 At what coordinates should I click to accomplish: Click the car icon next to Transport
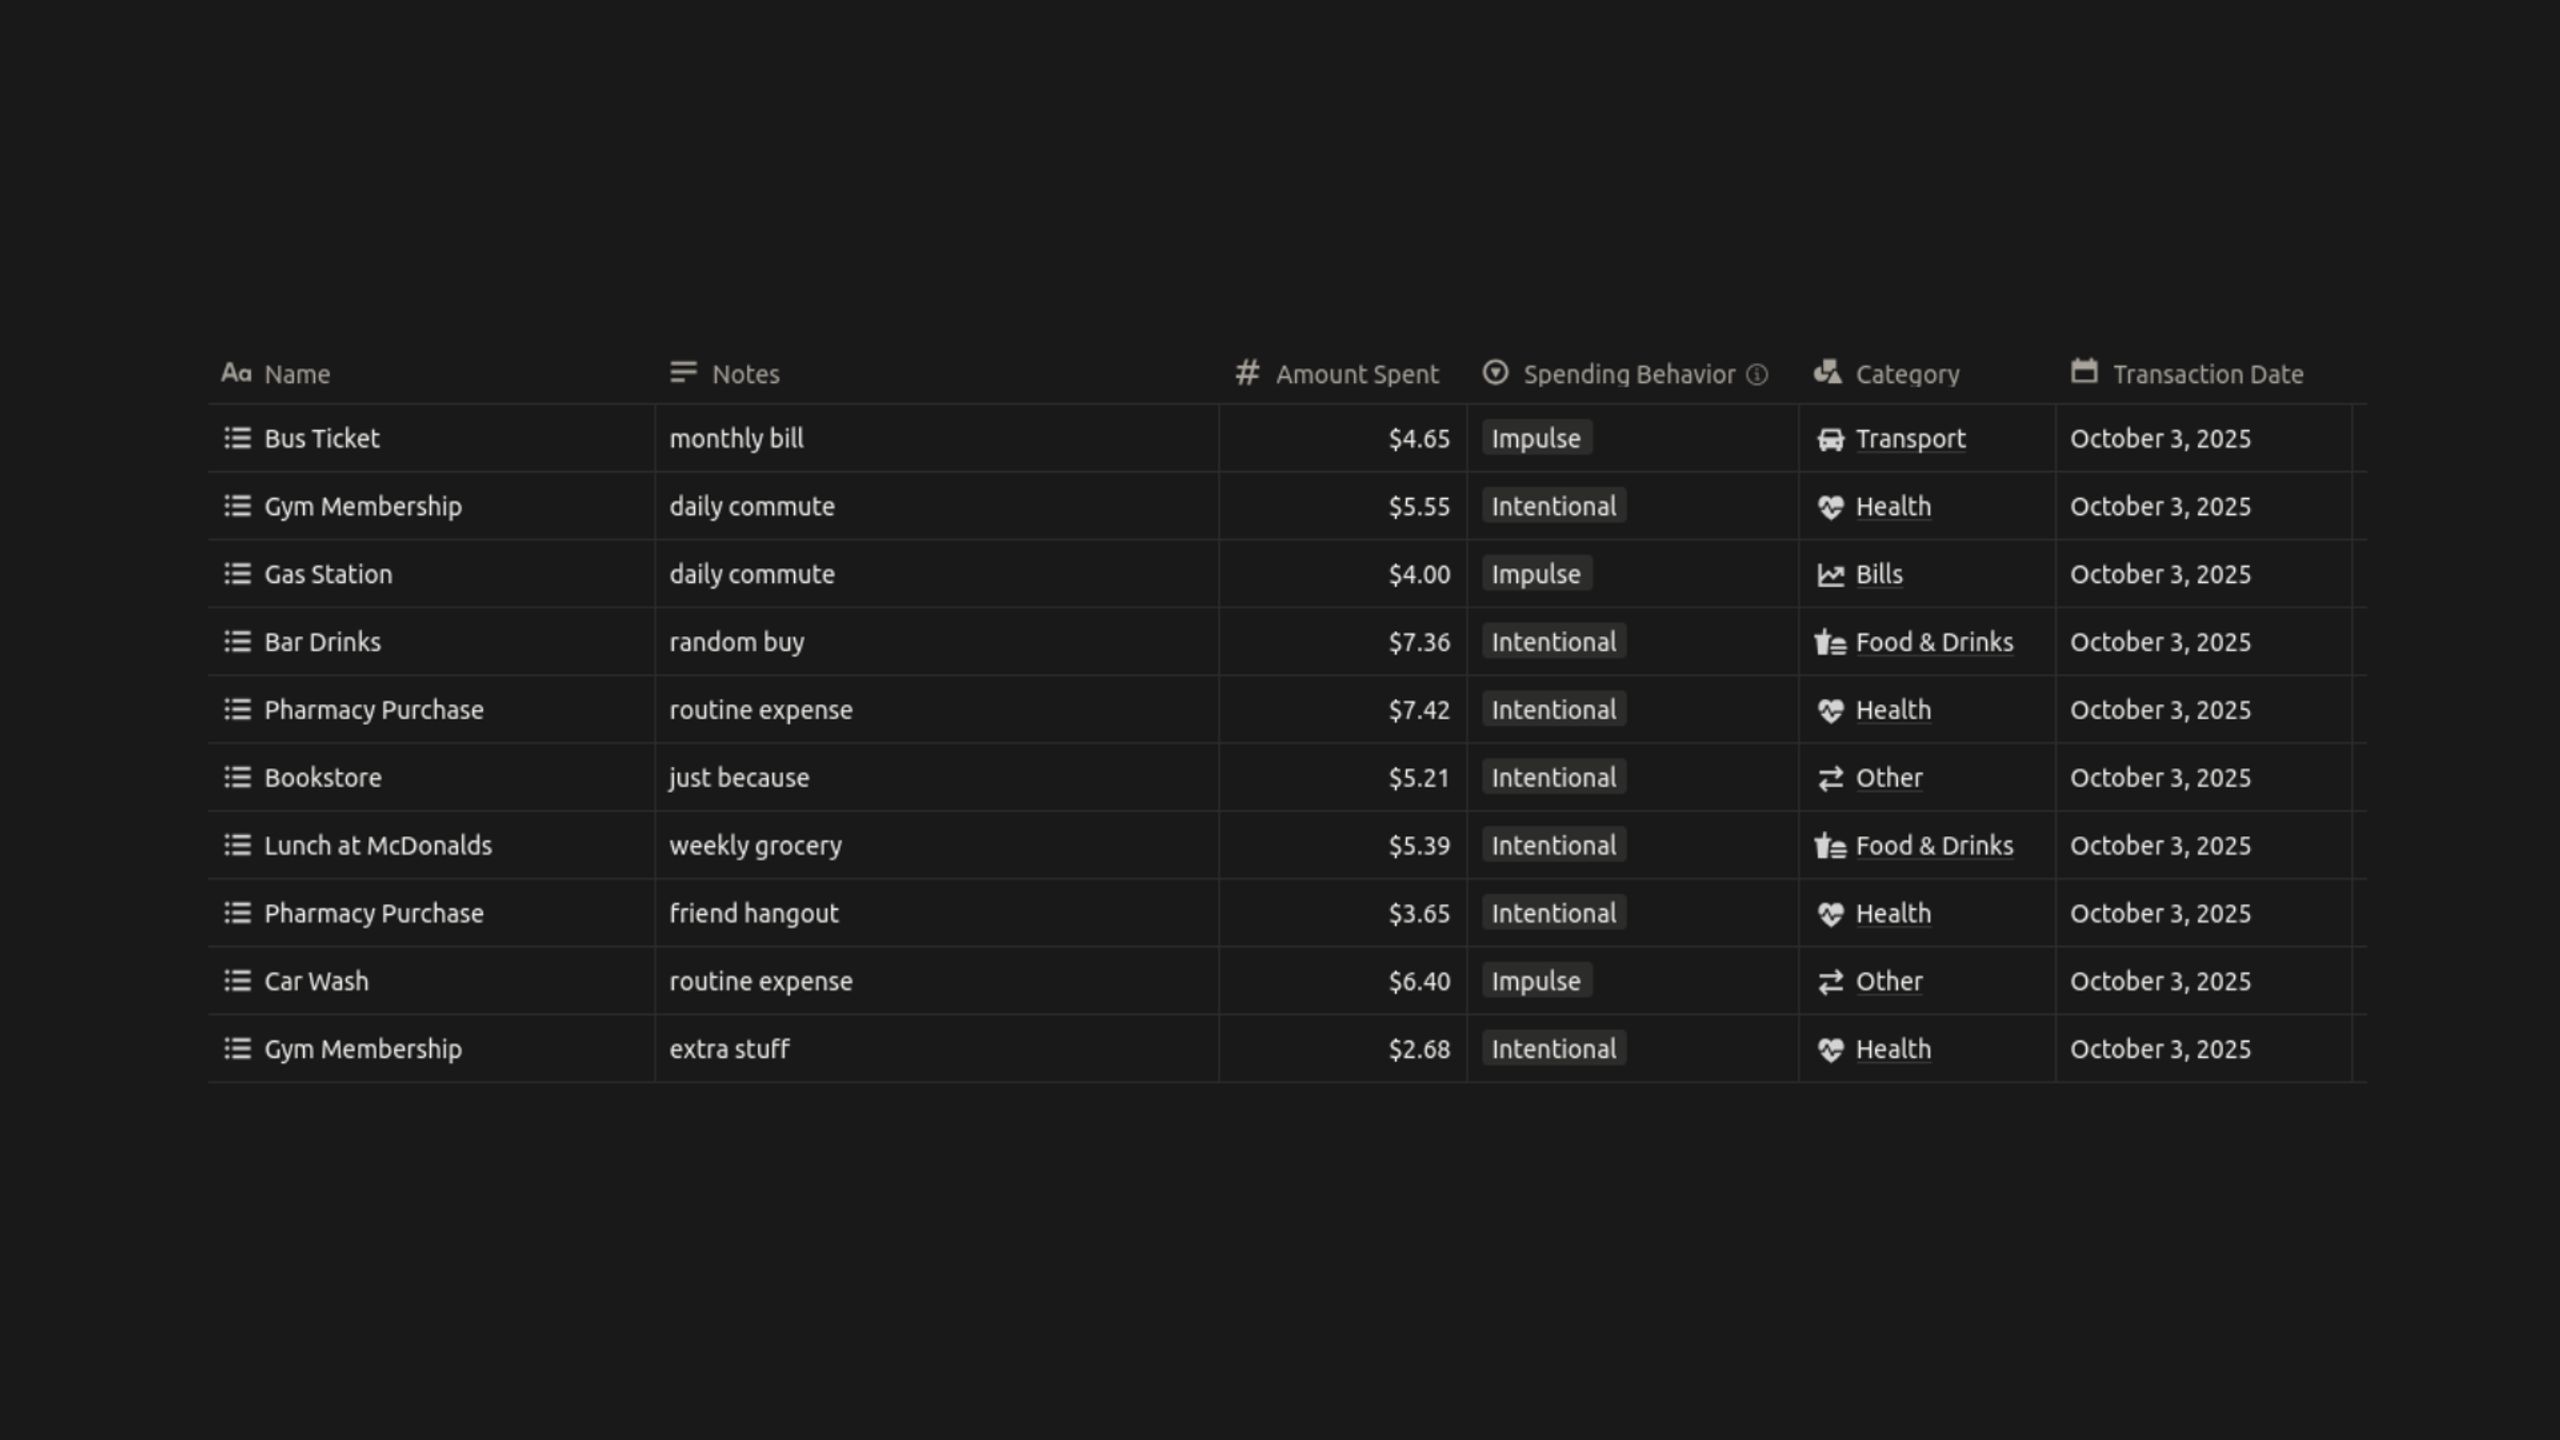click(x=1830, y=439)
